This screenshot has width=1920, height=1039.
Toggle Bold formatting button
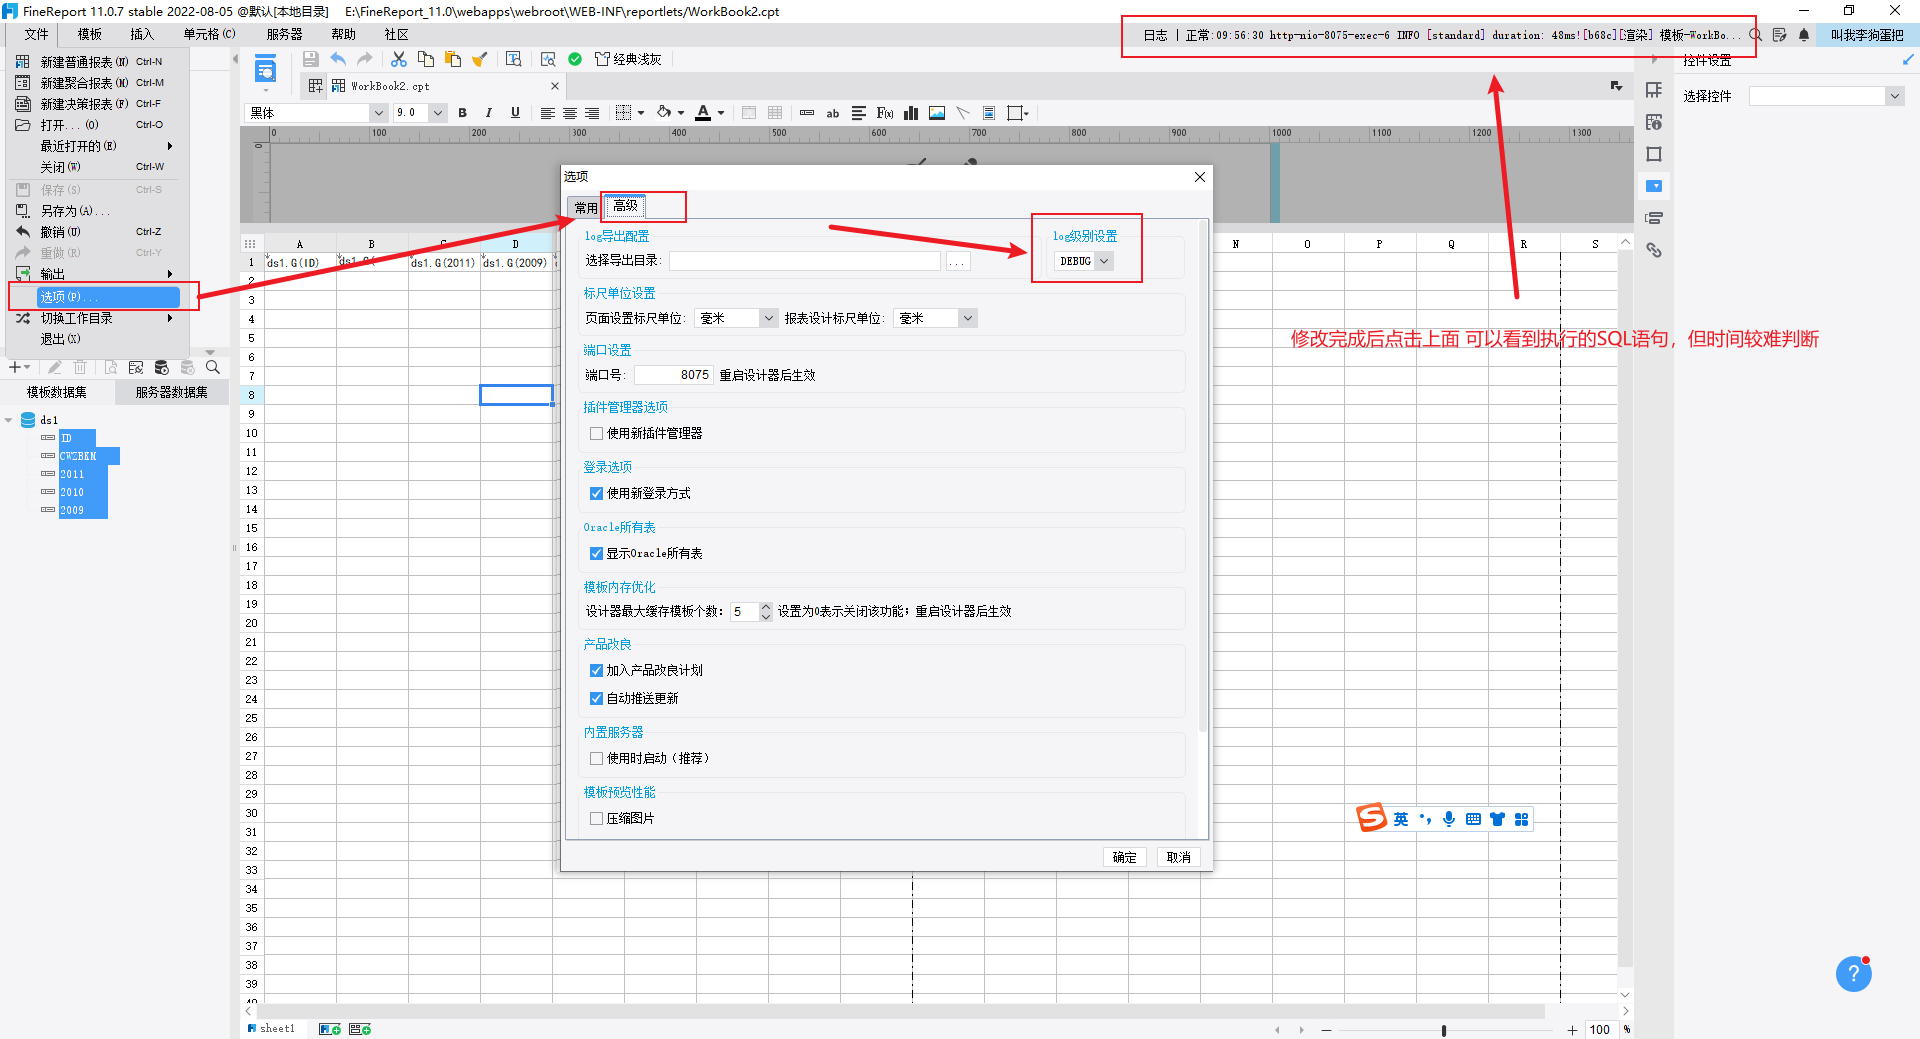[462, 113]
